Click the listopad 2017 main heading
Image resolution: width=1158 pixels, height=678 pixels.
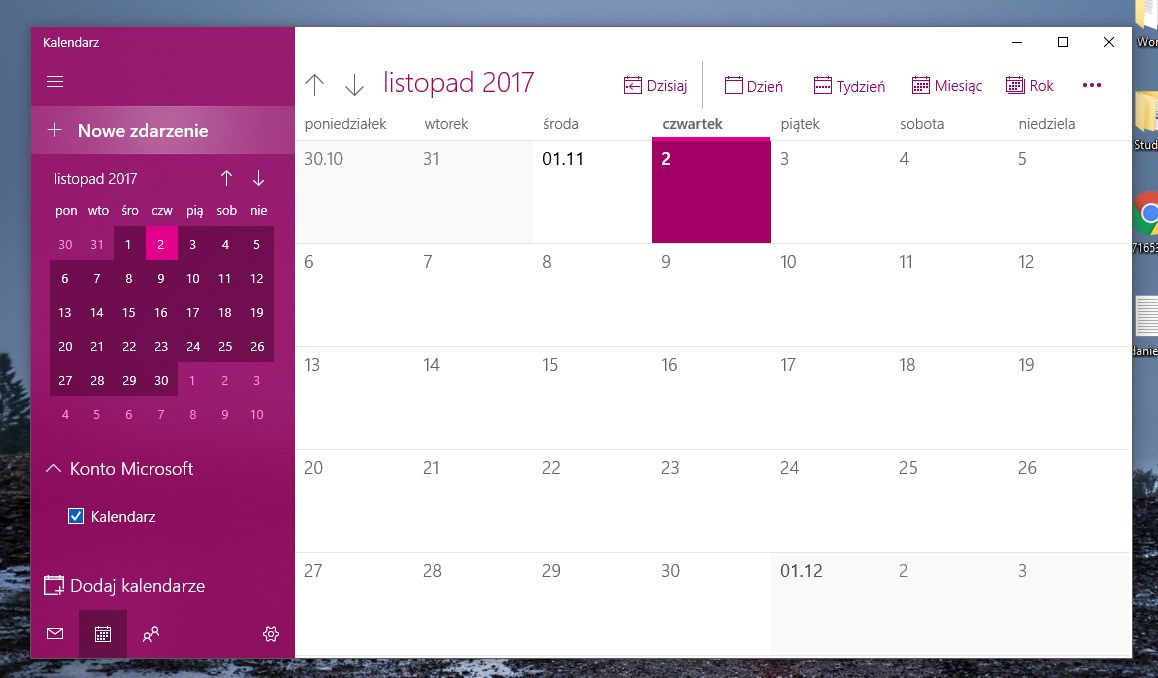[x=458, y=82]
